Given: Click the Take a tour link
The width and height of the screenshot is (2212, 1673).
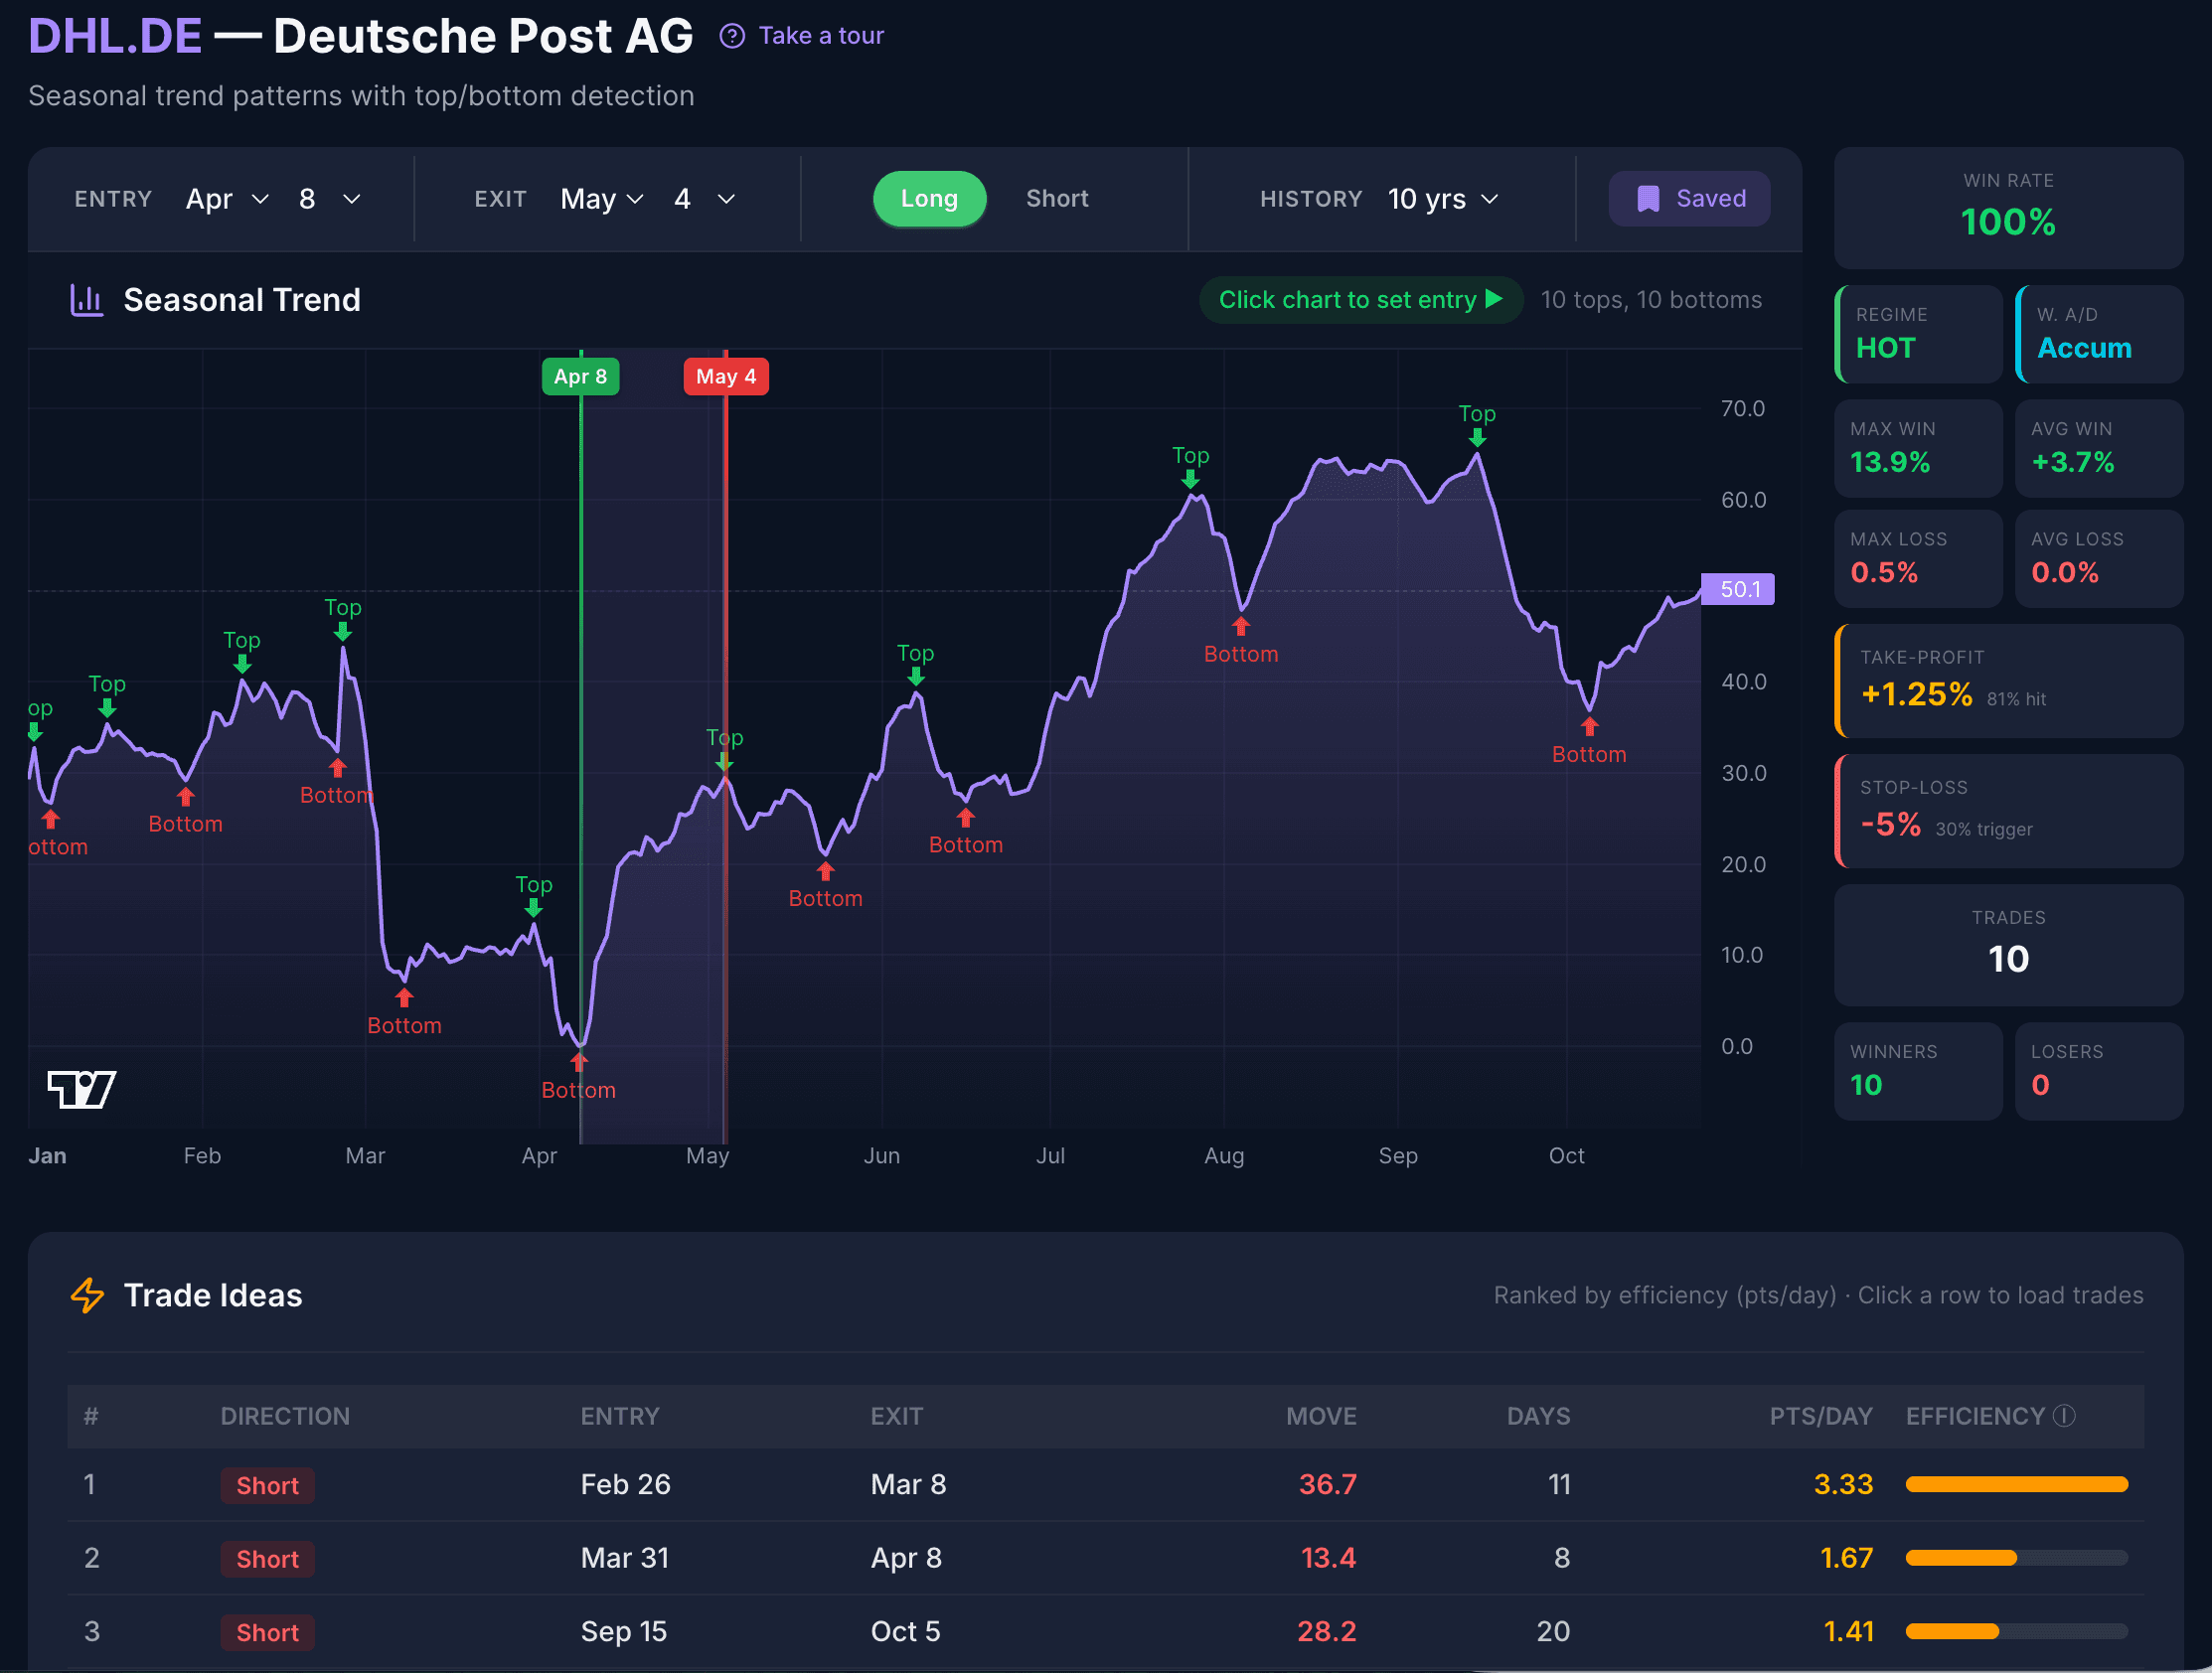Looking at the screenshot, I should click(820, 35).
